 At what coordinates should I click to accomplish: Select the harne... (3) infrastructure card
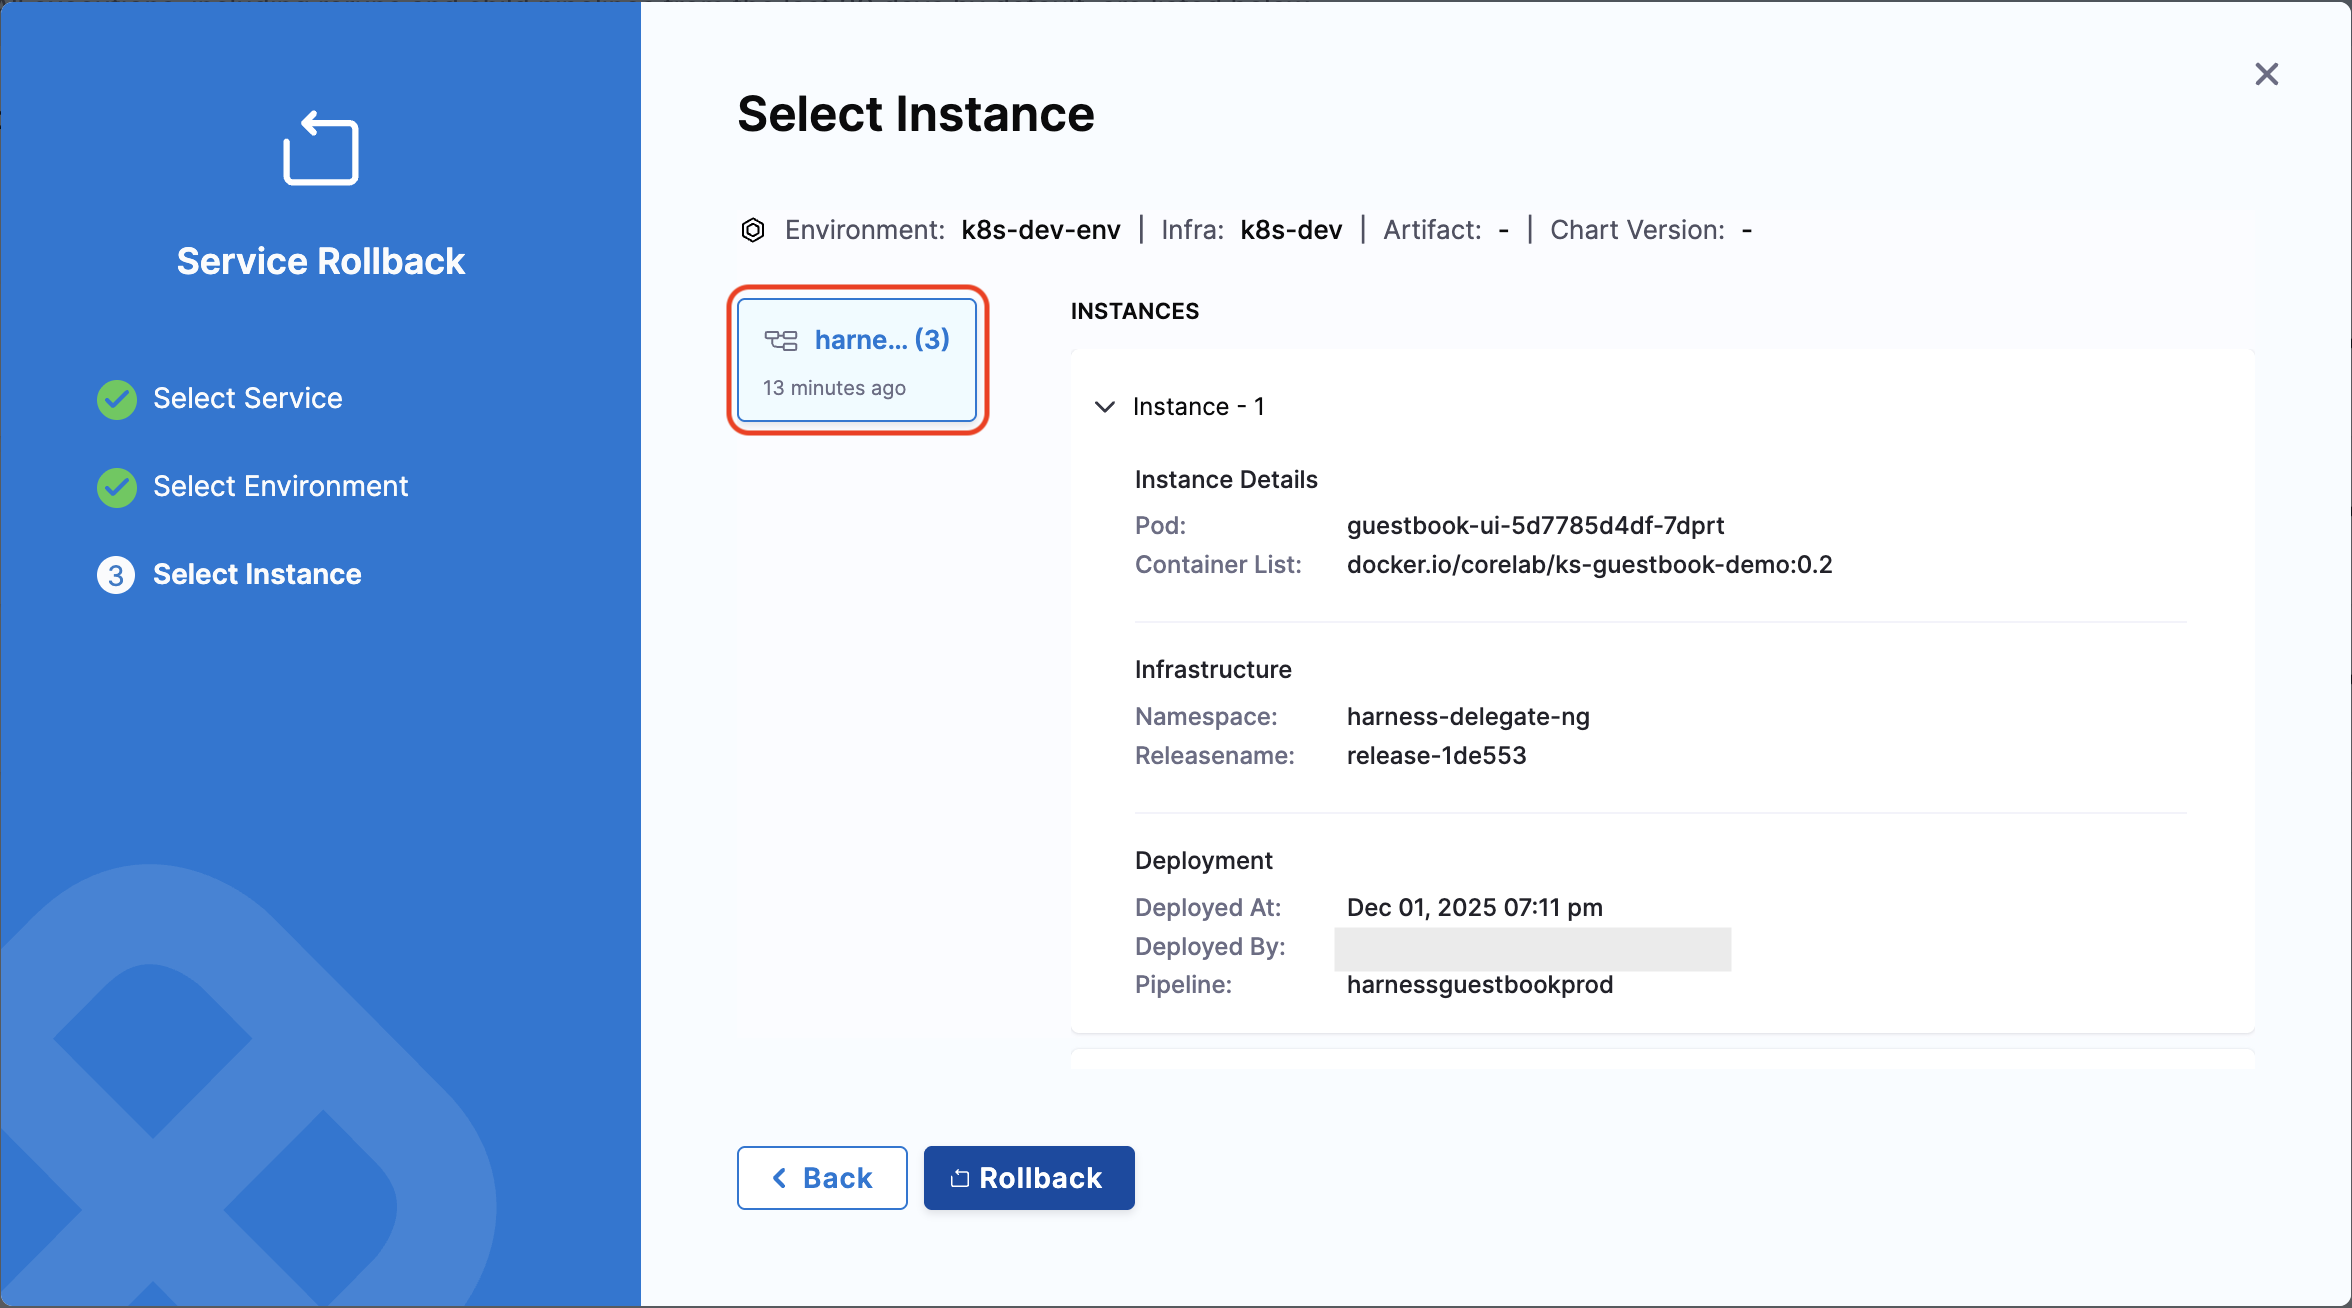(857, 360)
